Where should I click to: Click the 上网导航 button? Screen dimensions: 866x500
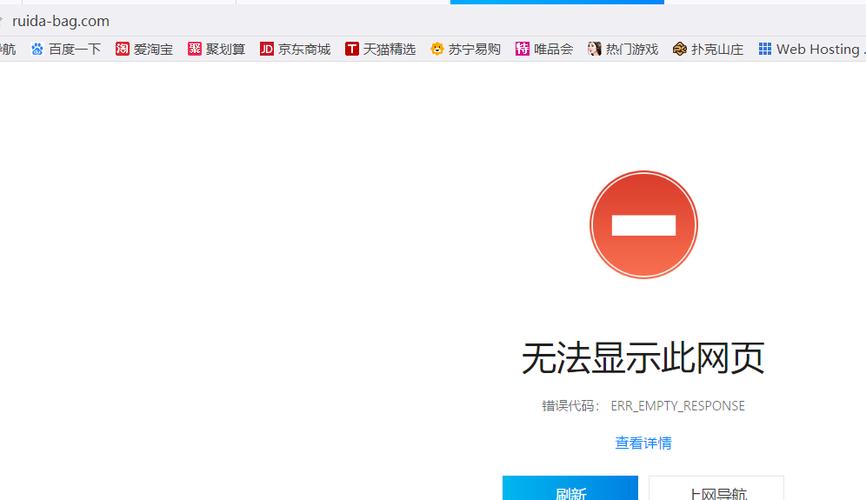pos(716,488)
